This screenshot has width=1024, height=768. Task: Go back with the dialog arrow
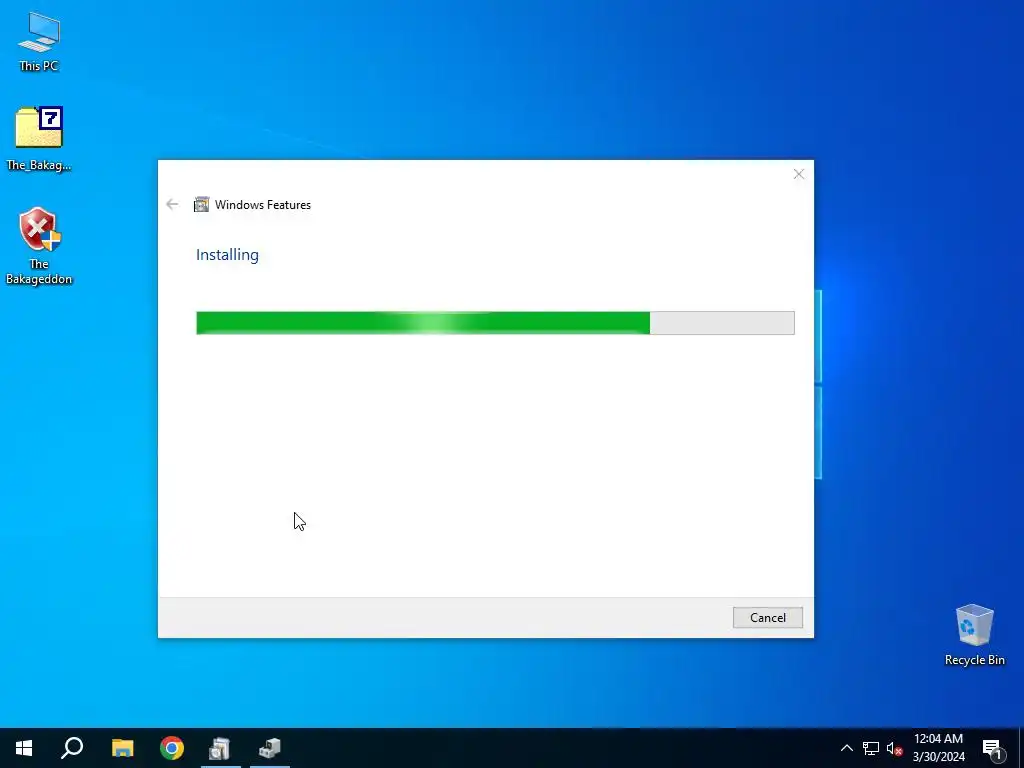pyautogui.click(x=172, y=204)
